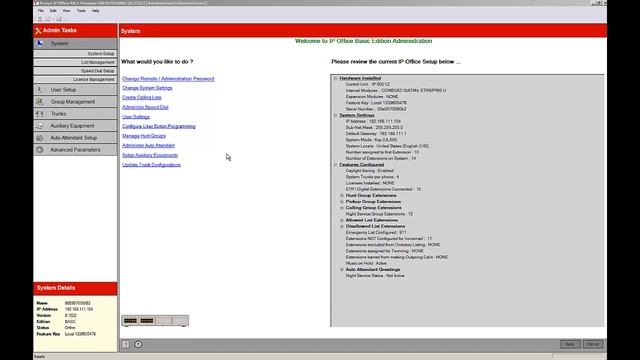The width and height of the screenshot is (640, 360).
Task: Select the Default Gateway row
Action: [376, 133]
